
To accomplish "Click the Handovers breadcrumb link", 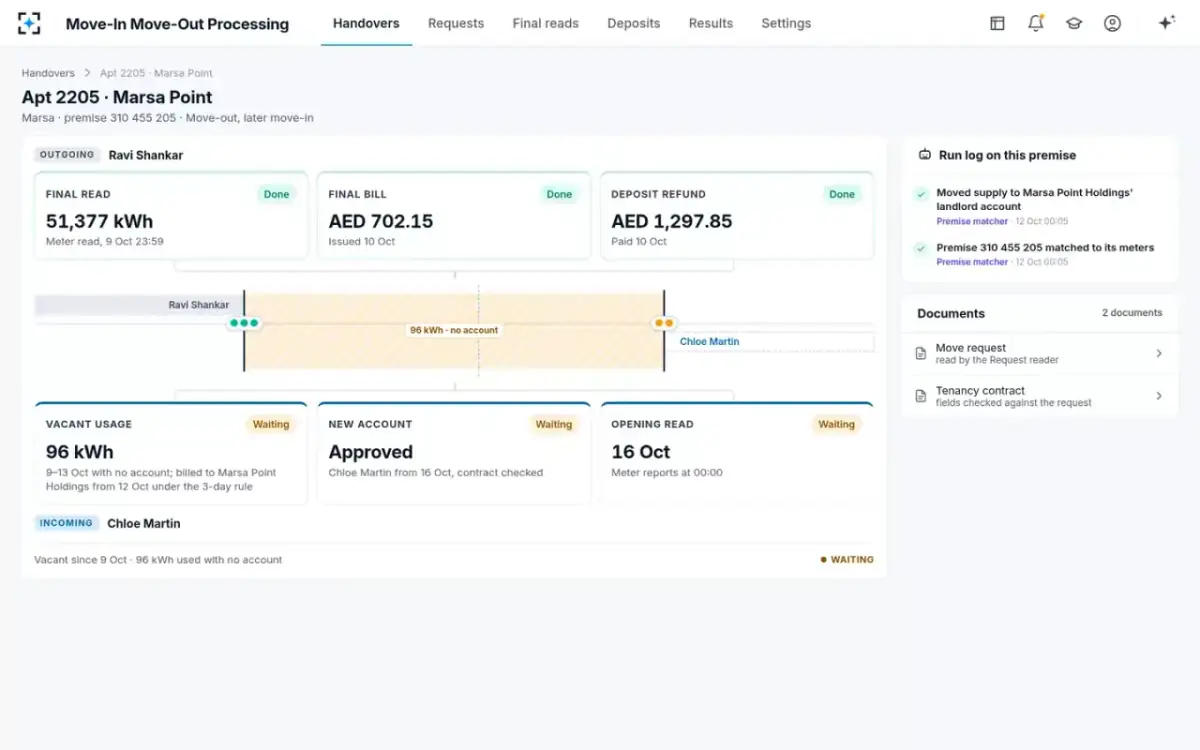I will [x=48, y=73].
